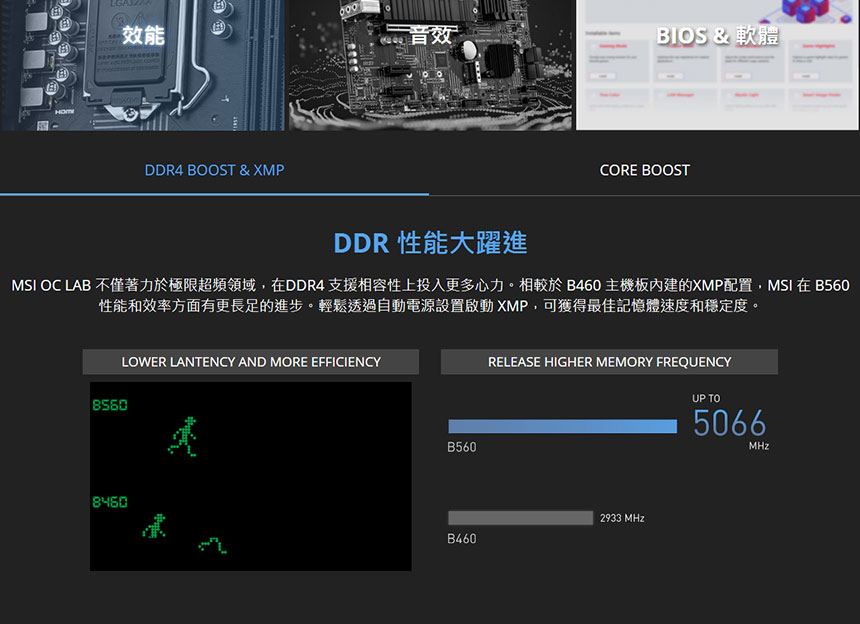Click the UP TO label
The height and width of the screenshot is (624, 860).
[x=706, y=399]
